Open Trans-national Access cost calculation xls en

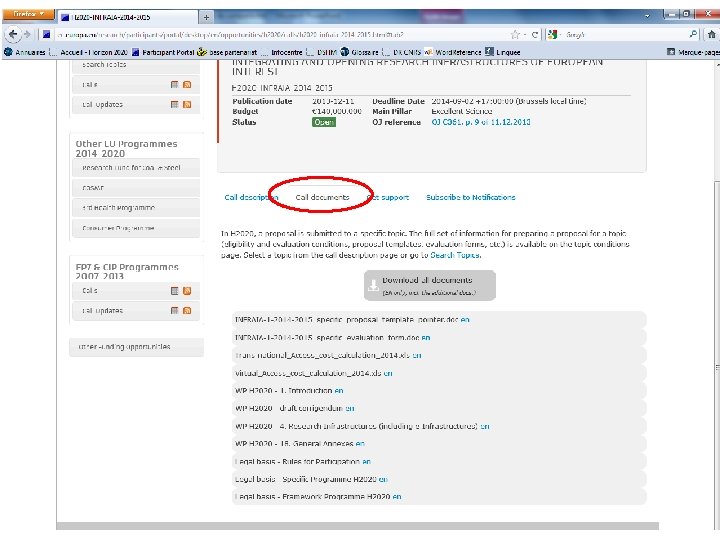416,355
